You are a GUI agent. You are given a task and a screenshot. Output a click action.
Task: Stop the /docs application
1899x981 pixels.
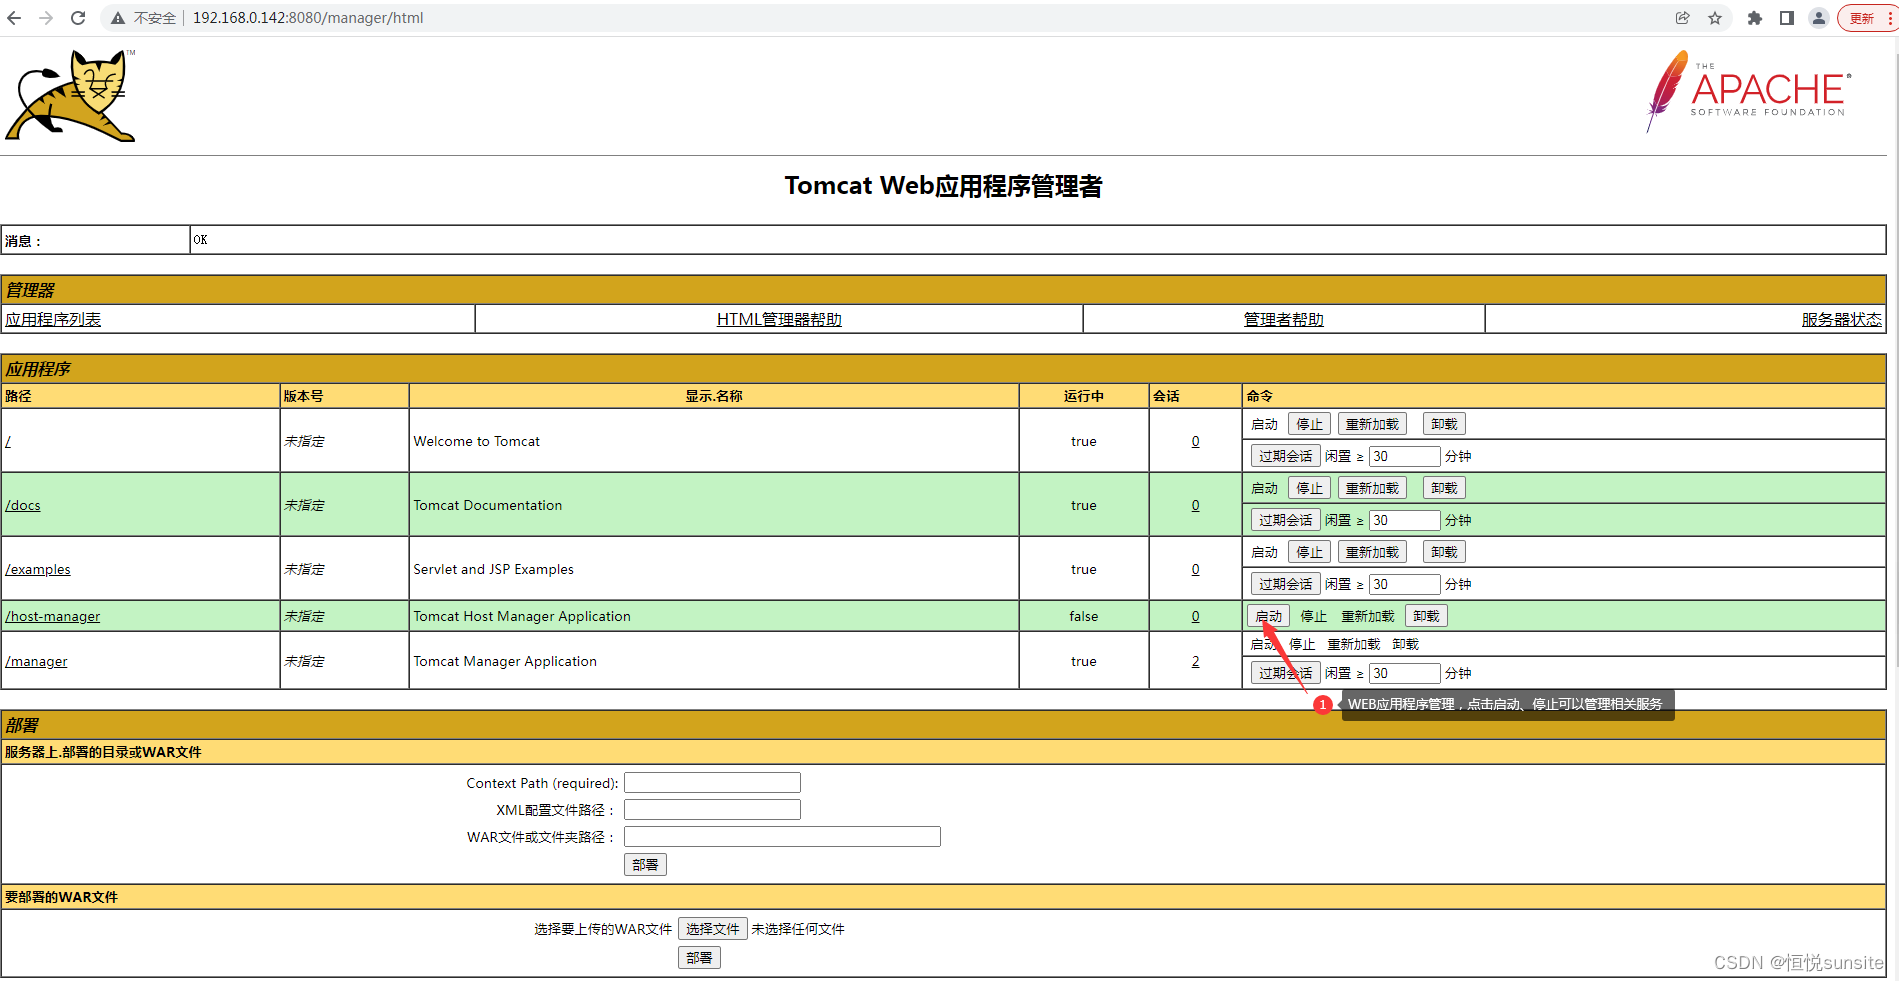pos(1309,488)
